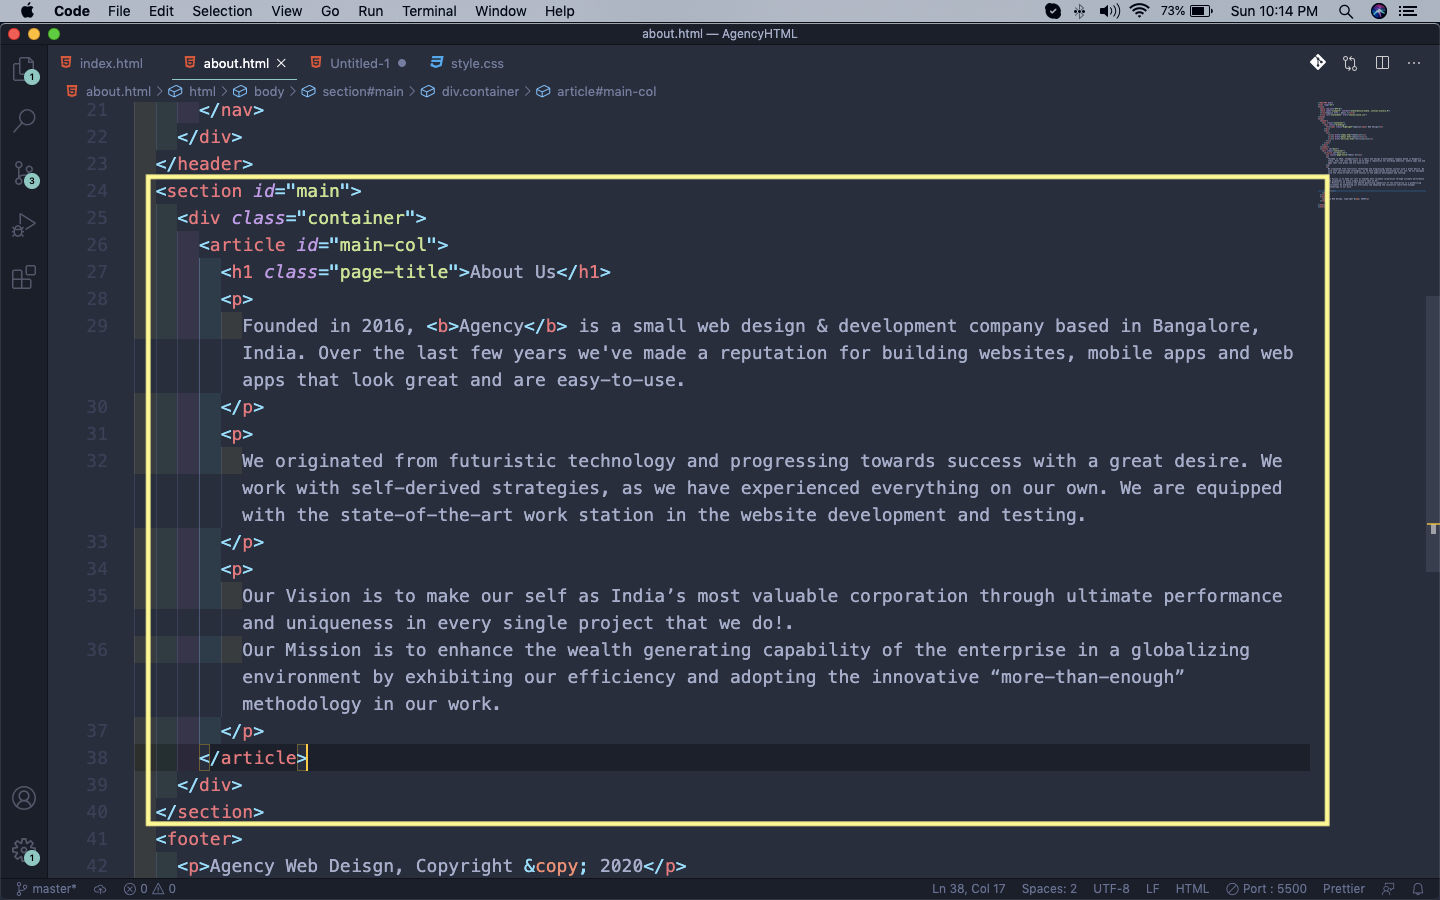
Task: Open Siri from the menu bar
Action: (x=1379, y=11)
